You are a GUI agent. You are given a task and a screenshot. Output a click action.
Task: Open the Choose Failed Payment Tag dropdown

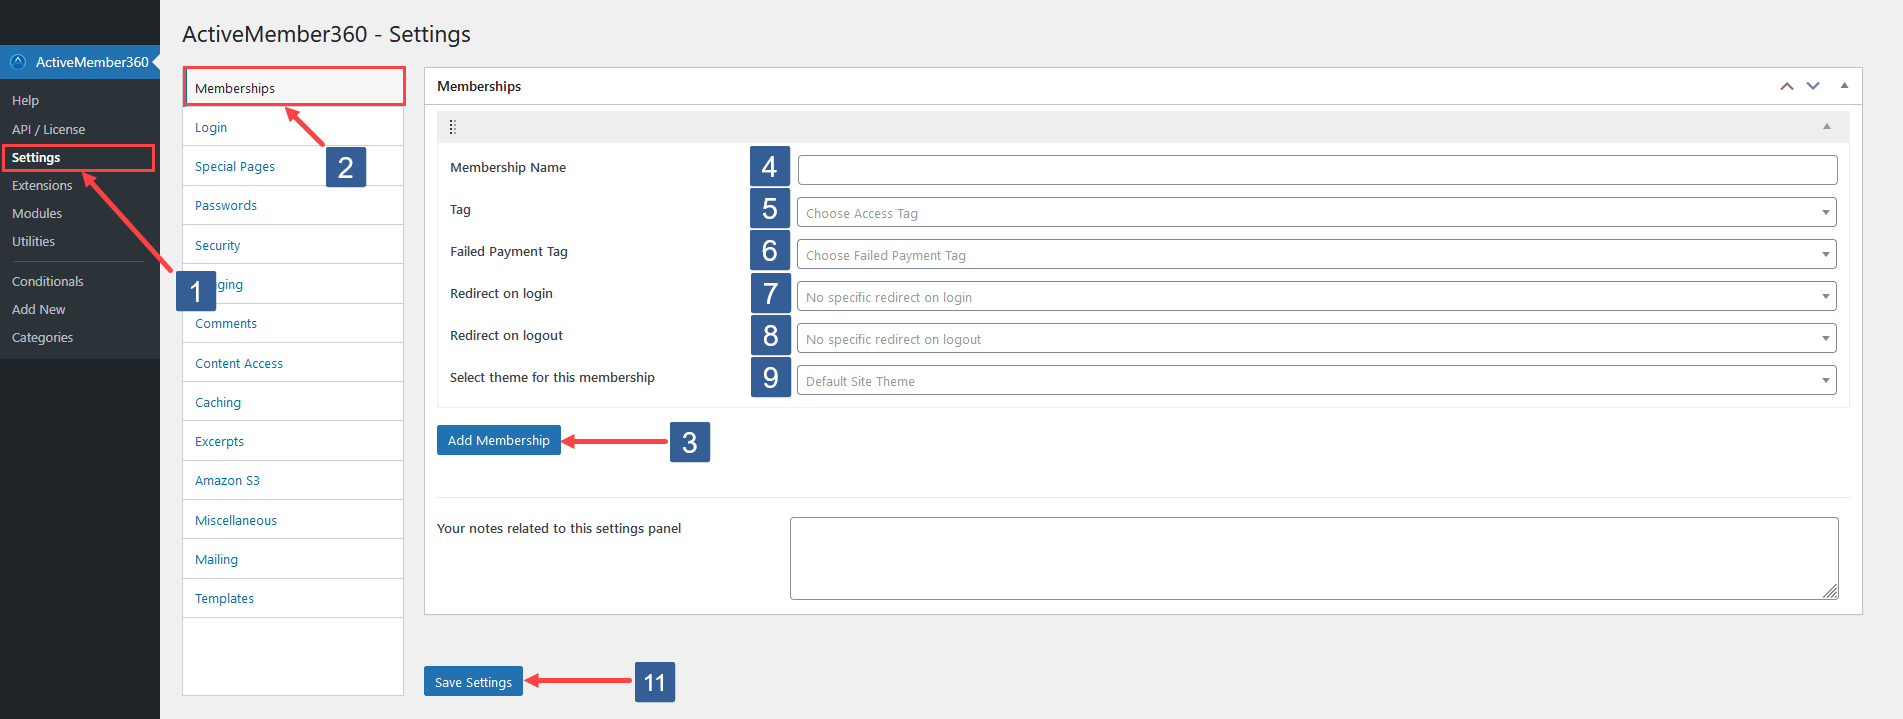pos(1316,254)
